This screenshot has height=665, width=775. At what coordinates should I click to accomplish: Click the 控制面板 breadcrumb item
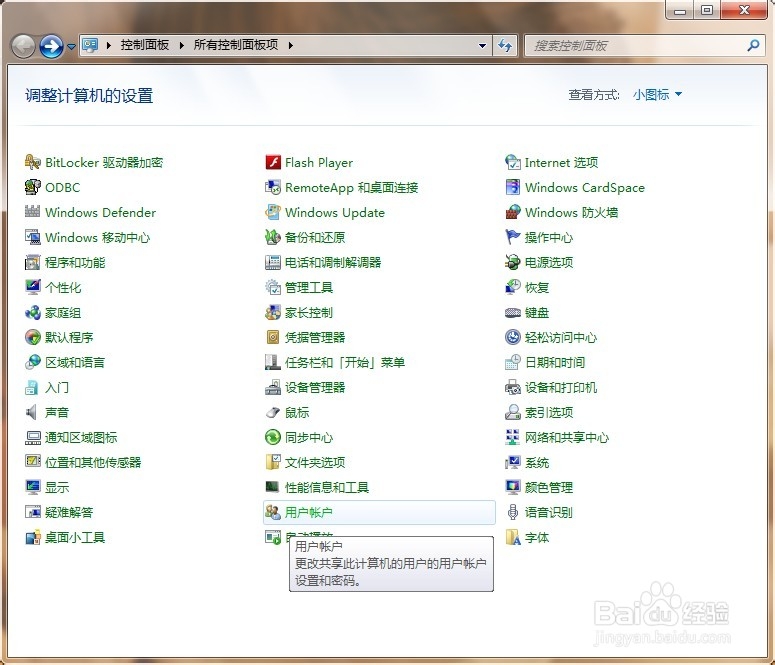click(145, 45)
